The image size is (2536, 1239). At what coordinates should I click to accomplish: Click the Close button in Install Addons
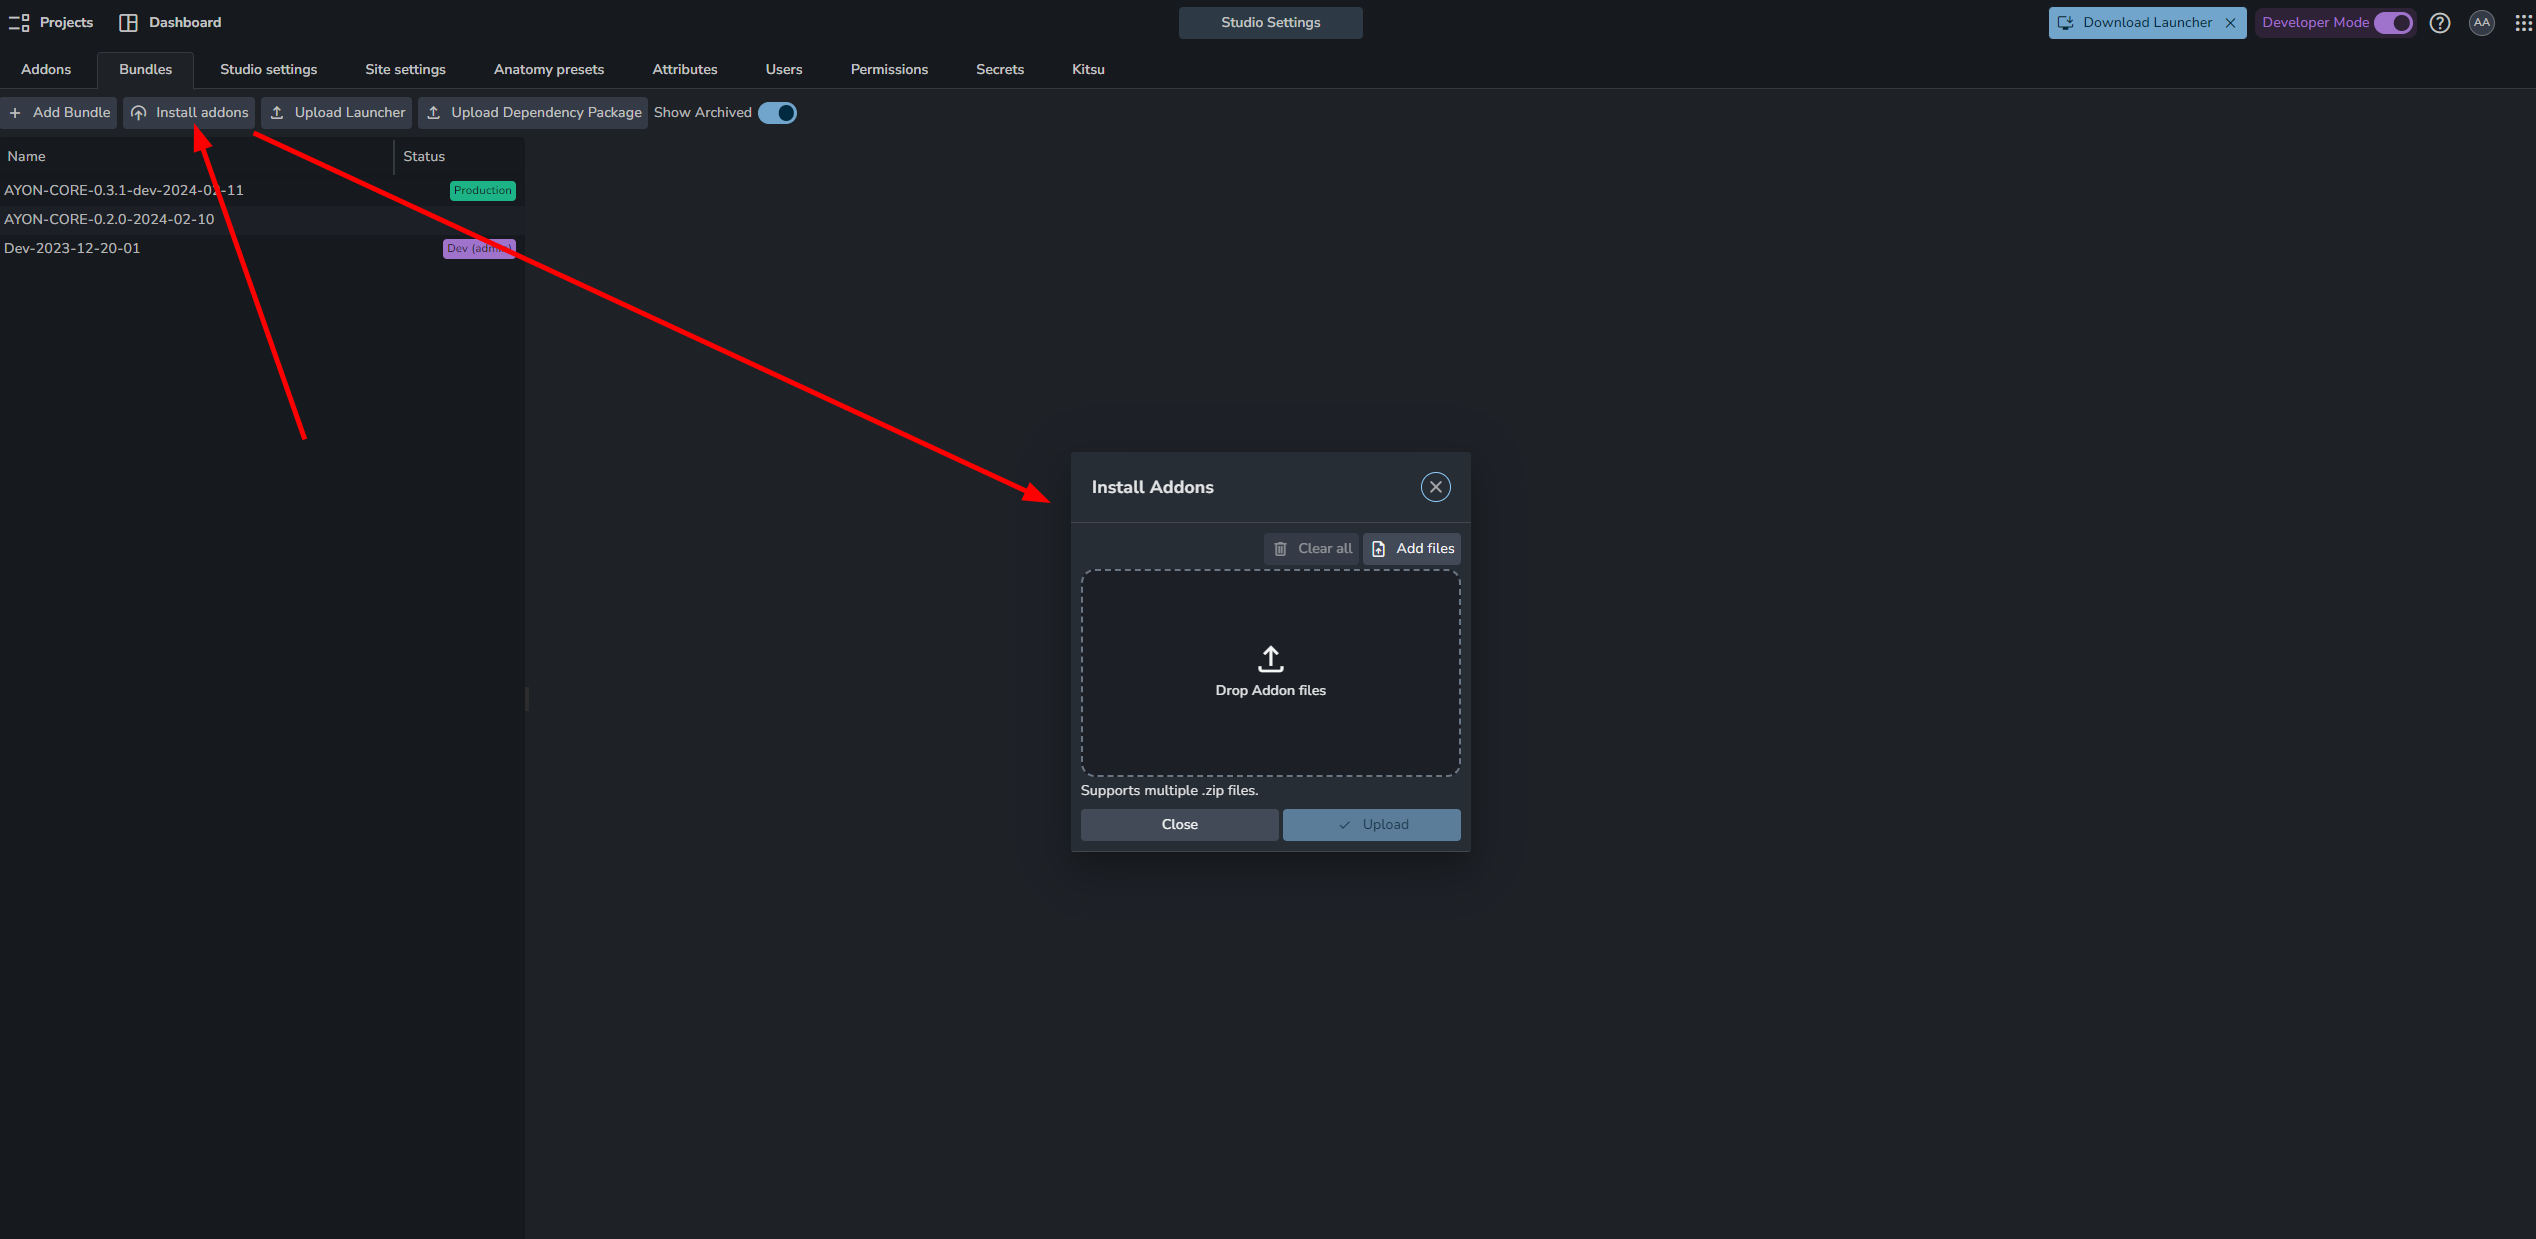[x=1179, y=825]
